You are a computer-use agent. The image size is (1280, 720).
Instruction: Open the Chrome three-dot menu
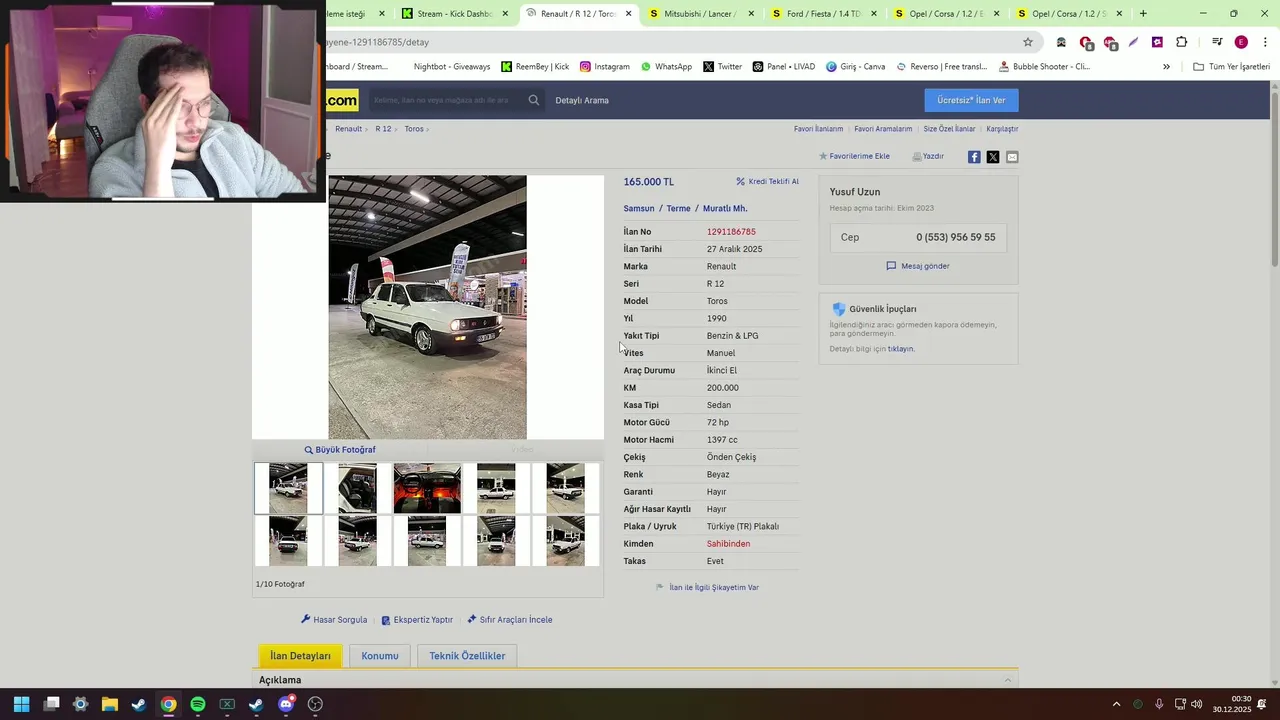pyautogui.click(x=1263, y=42)
